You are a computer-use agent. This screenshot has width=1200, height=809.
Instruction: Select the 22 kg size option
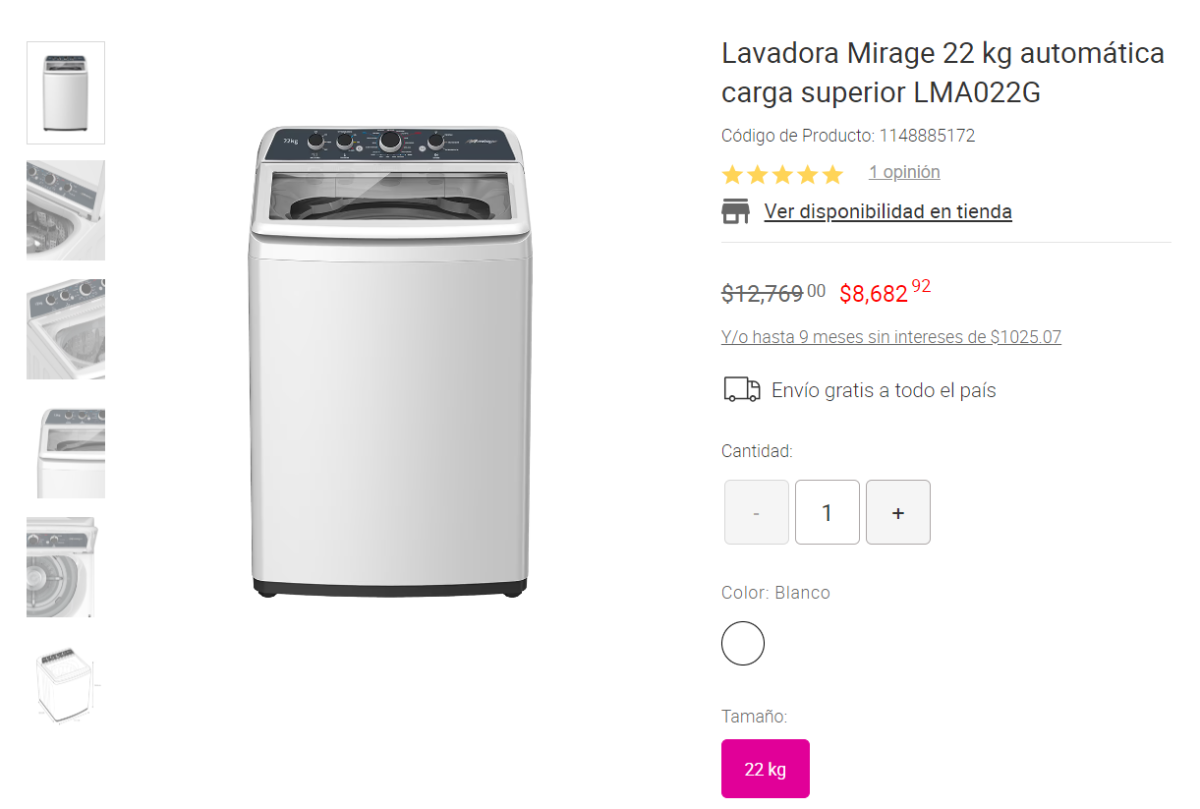[765, 769]
